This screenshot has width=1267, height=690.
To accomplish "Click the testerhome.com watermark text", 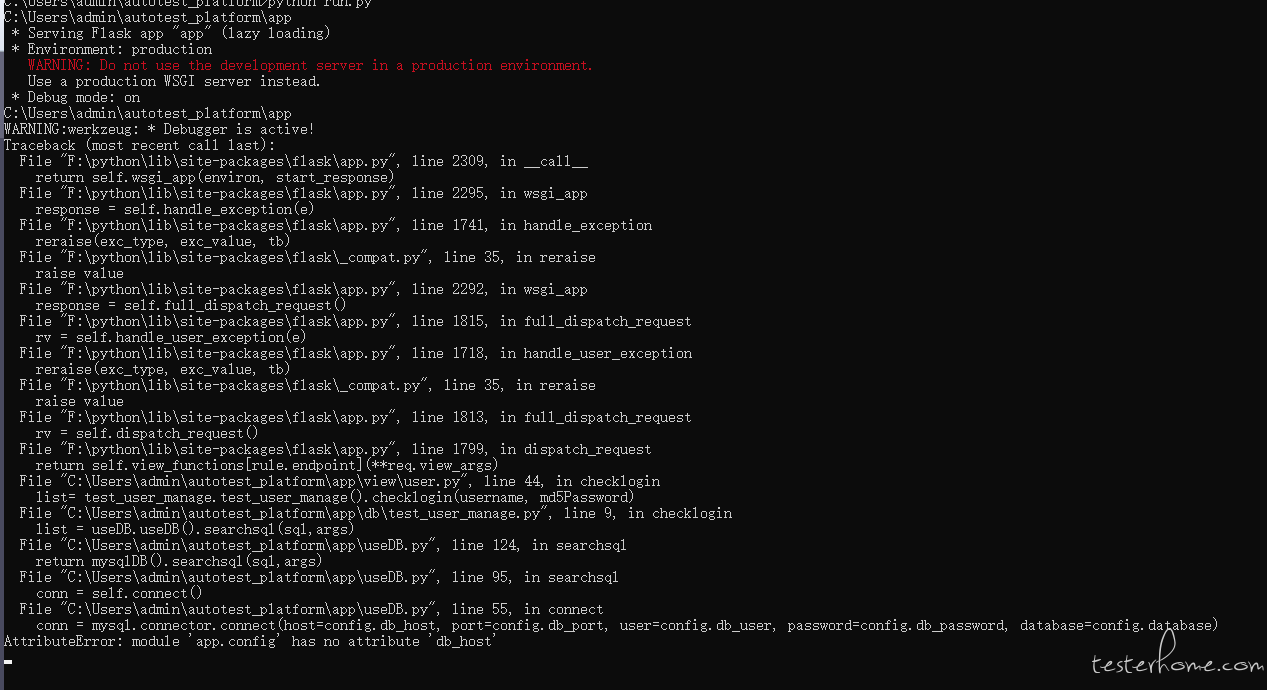I will click(1176, 664).
